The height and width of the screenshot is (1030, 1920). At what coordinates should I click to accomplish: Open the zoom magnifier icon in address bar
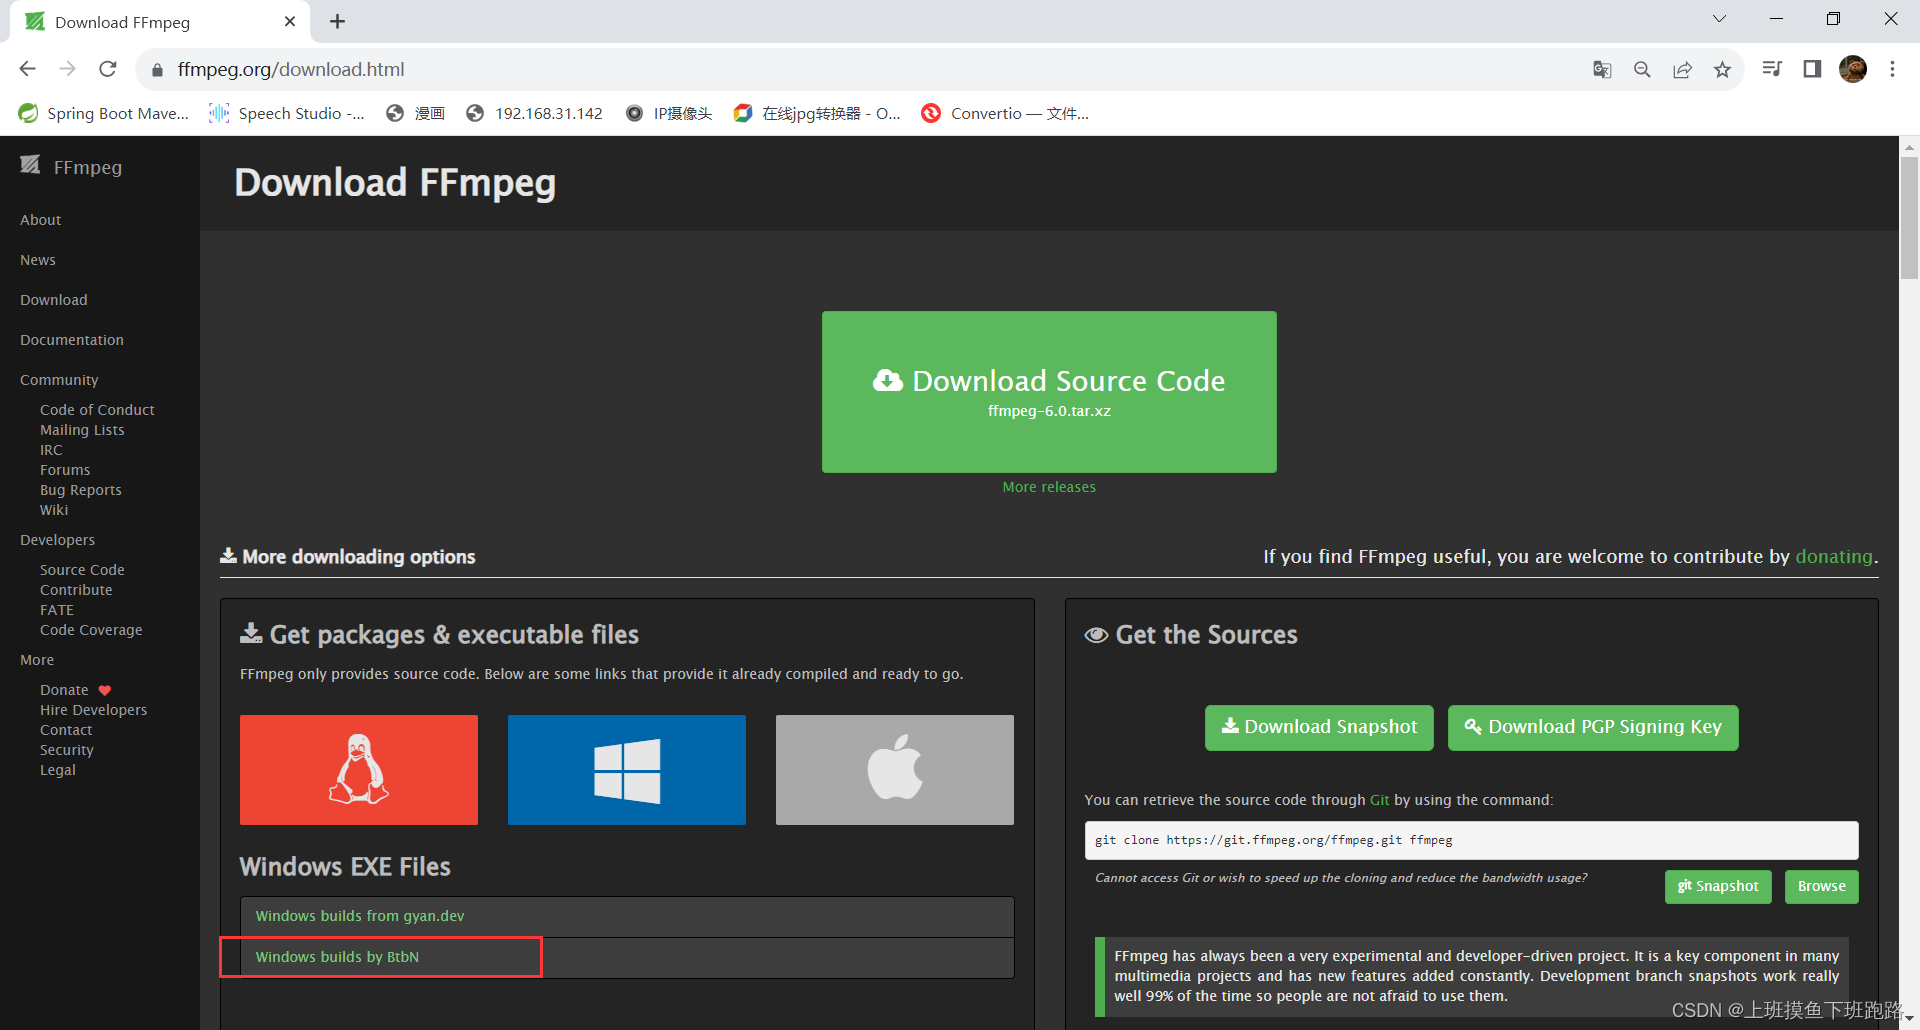click(x=1642, y=69)
